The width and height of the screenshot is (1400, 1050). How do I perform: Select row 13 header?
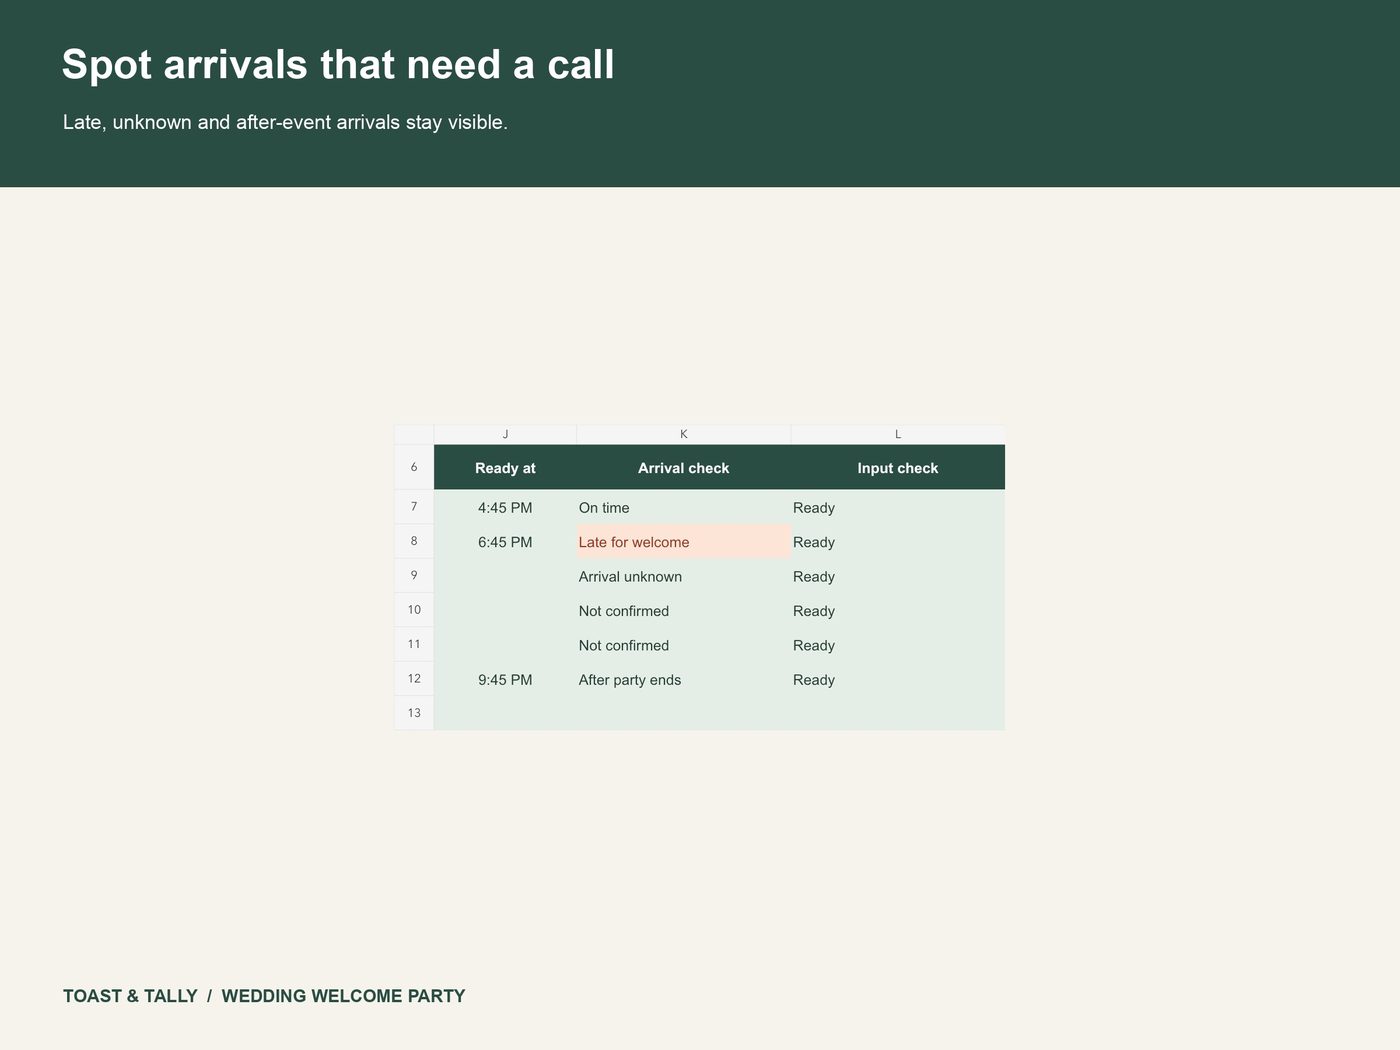point(414,713)
